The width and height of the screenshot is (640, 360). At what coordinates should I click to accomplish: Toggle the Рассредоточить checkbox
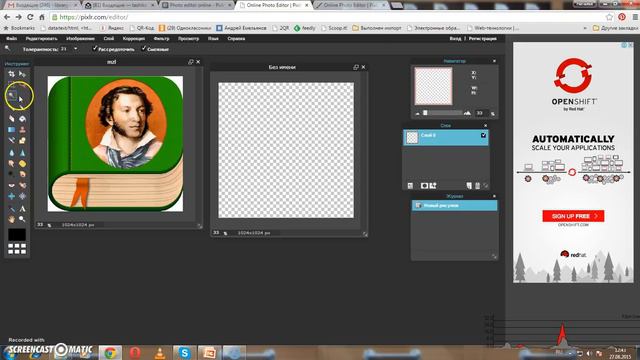[x=95, y=49]
